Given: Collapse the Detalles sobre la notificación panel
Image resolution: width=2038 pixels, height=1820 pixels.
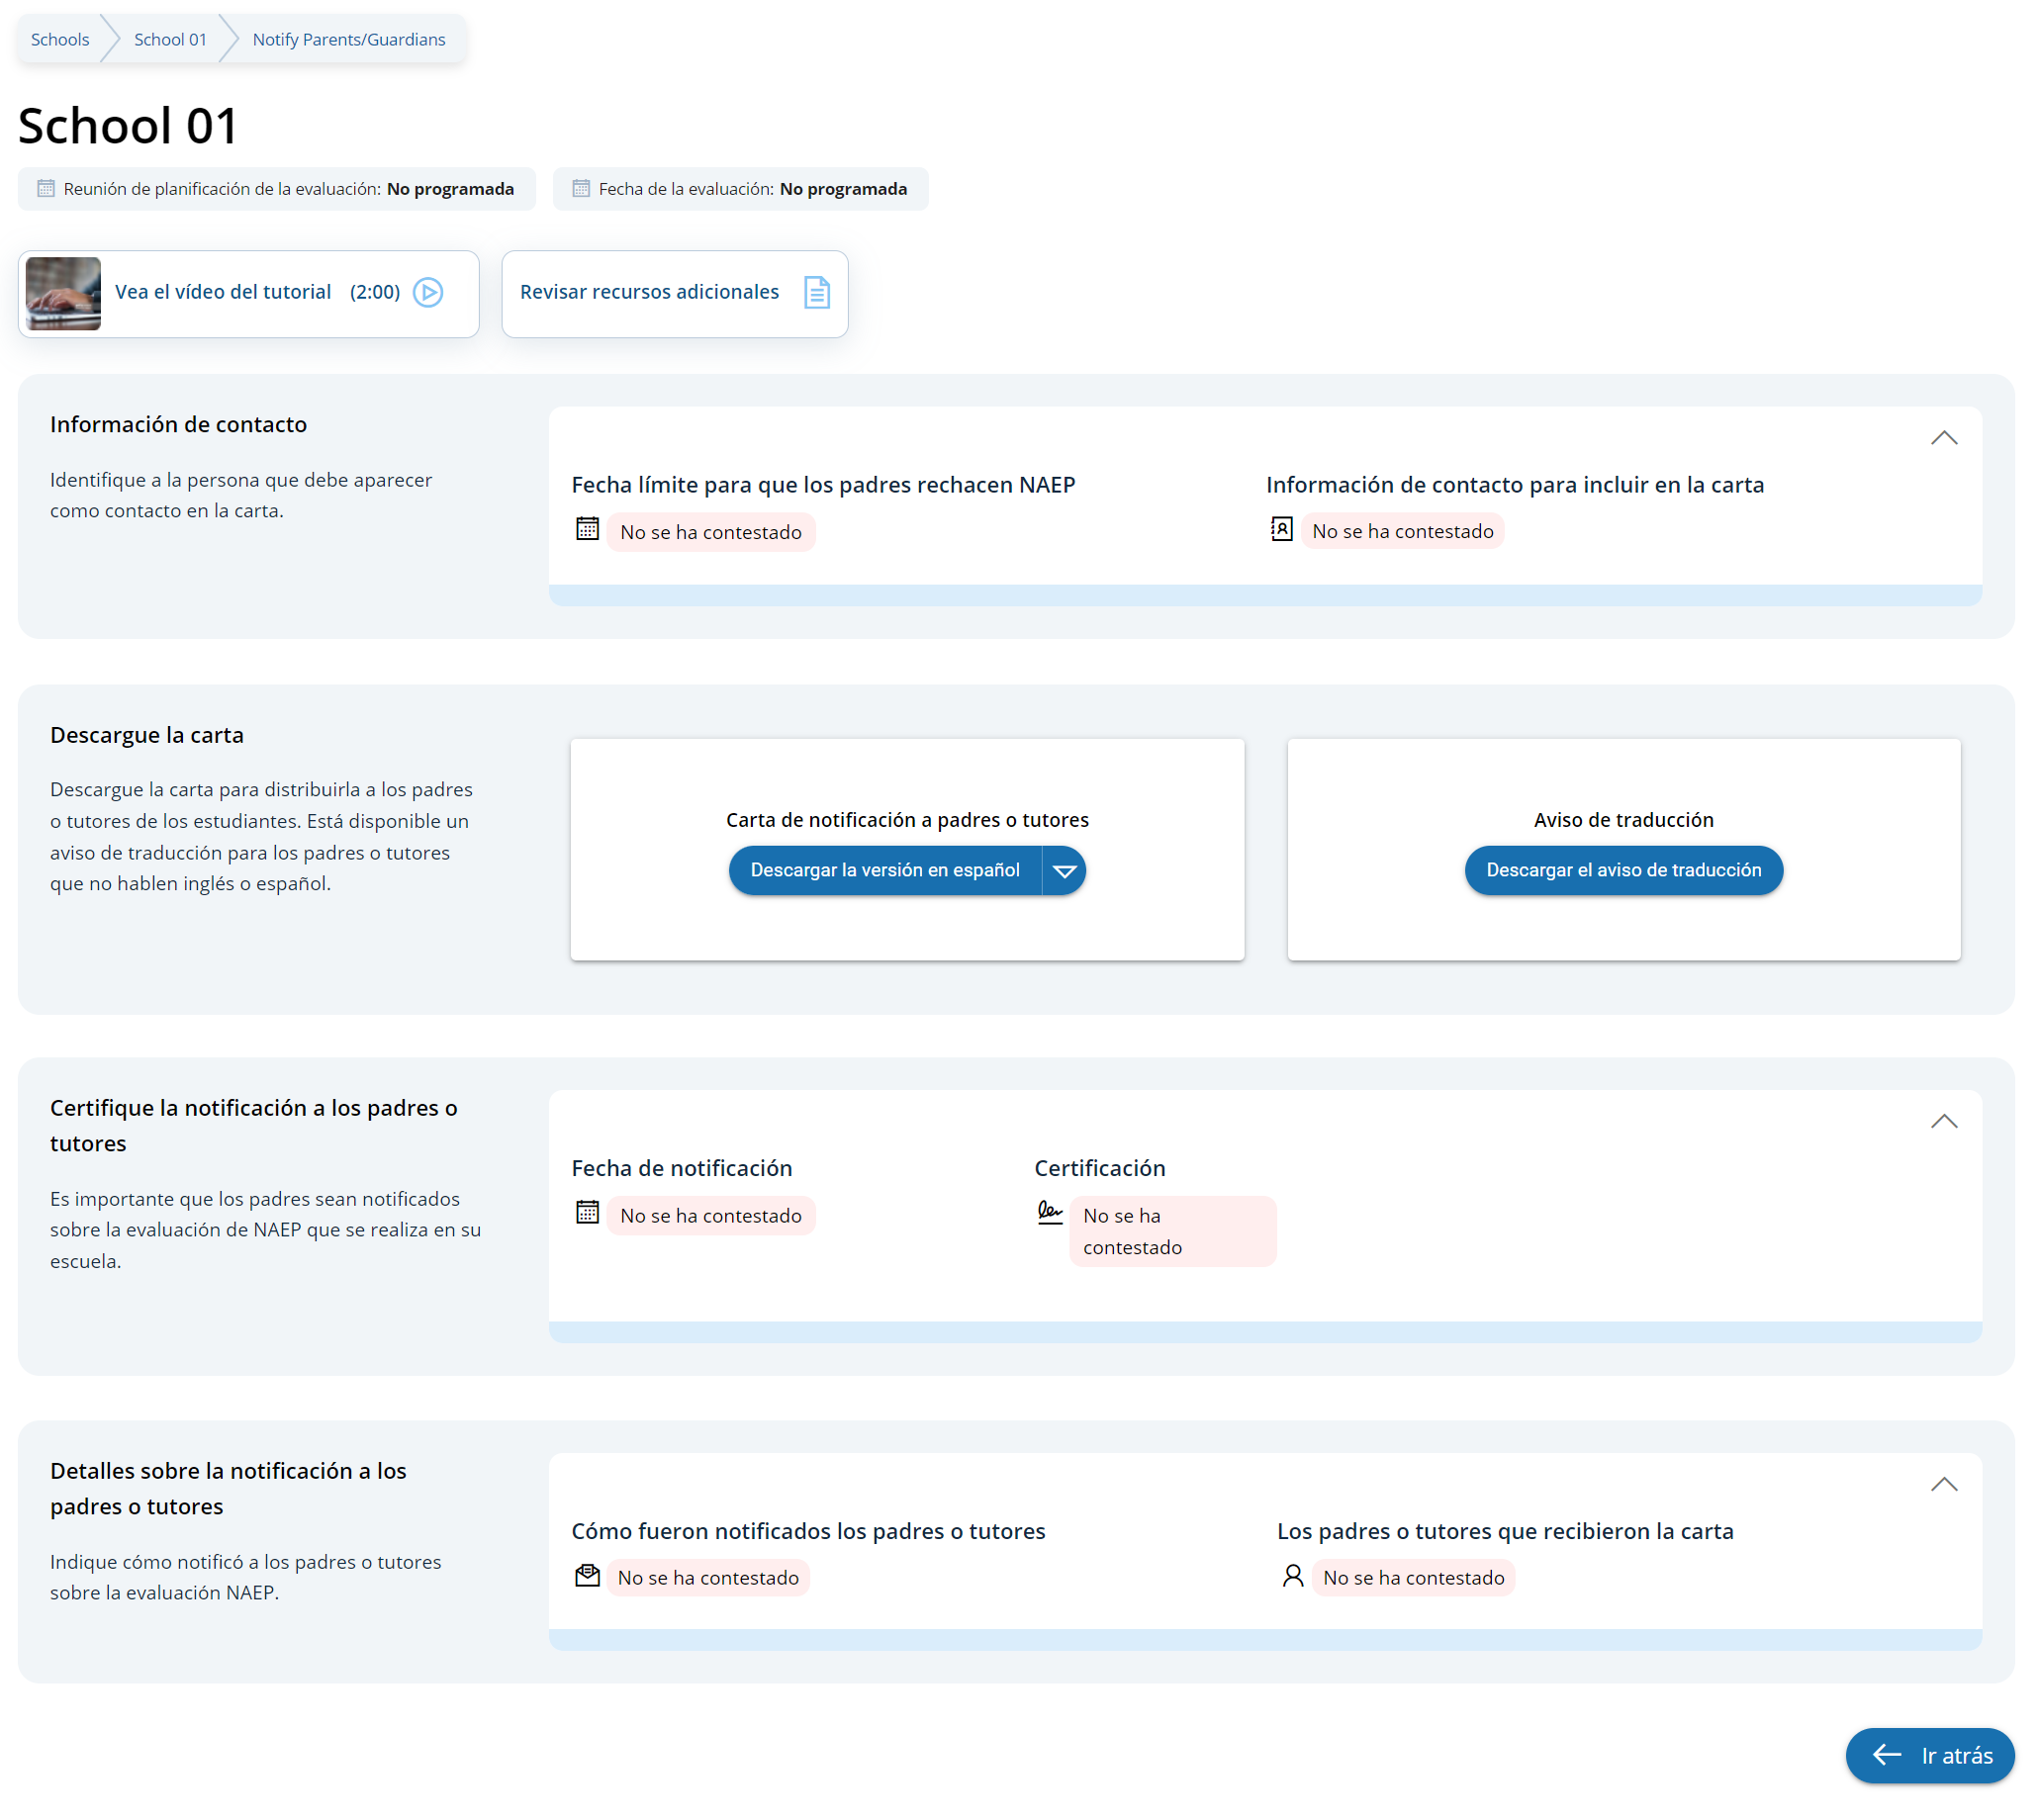Looking at the screenshot, I should (1943, 1484).
